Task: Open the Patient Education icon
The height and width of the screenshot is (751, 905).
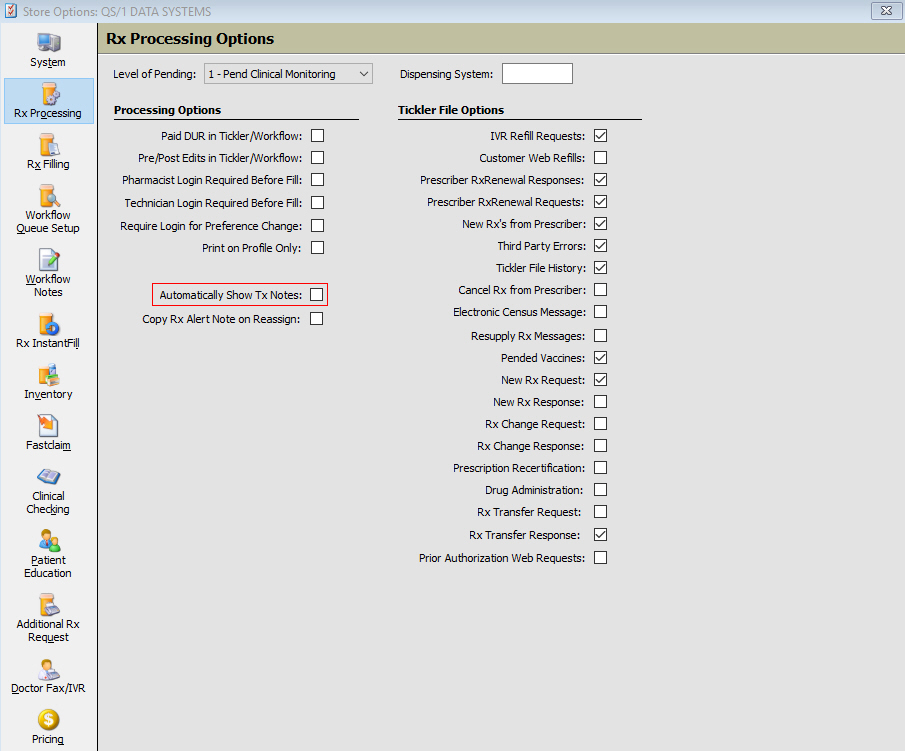Action: 48,542
